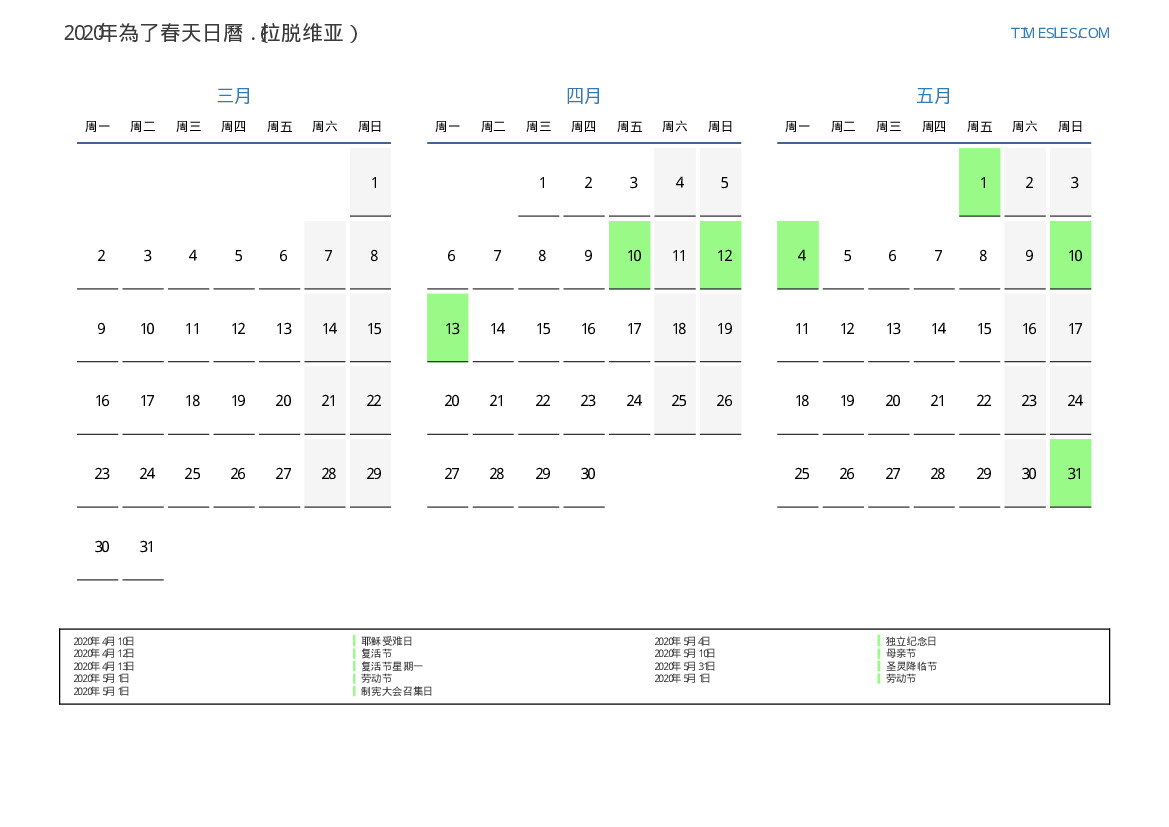Click the 三月 month heading

click(234, 96)
